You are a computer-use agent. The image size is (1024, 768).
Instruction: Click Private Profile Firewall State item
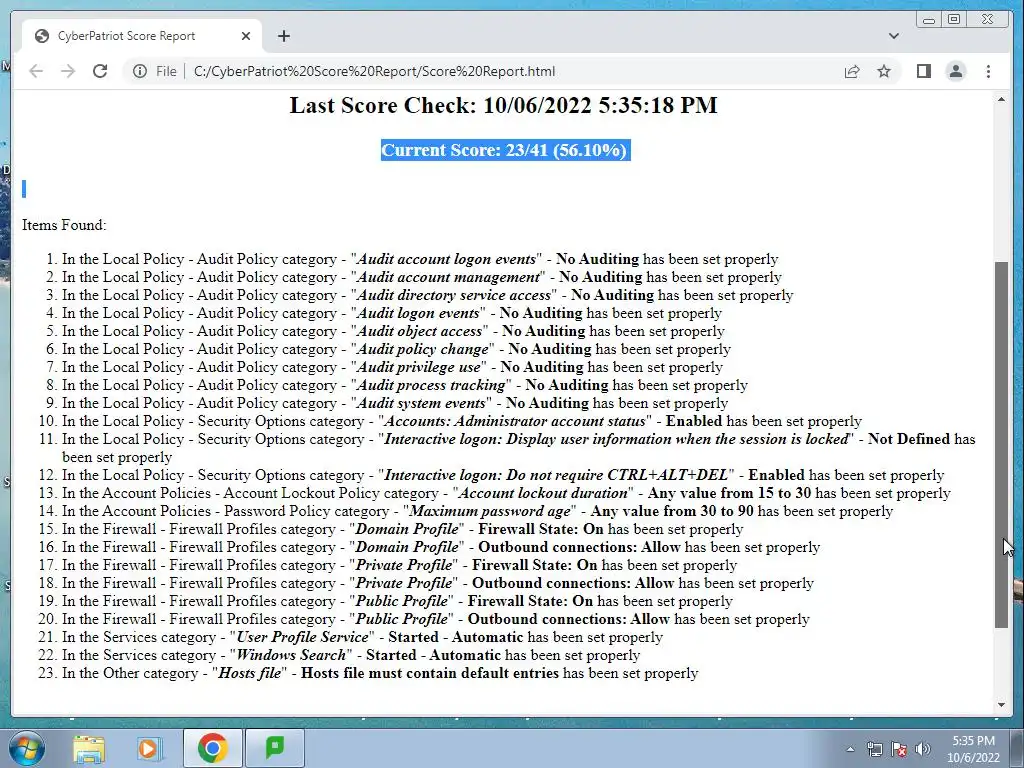(x=399, y=565)
